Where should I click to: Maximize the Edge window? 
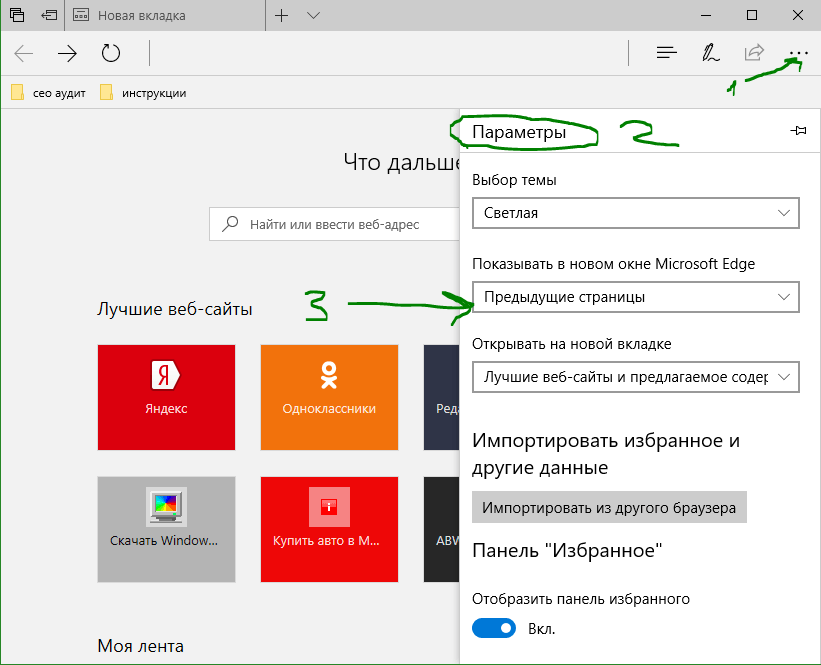pos(752,15)
